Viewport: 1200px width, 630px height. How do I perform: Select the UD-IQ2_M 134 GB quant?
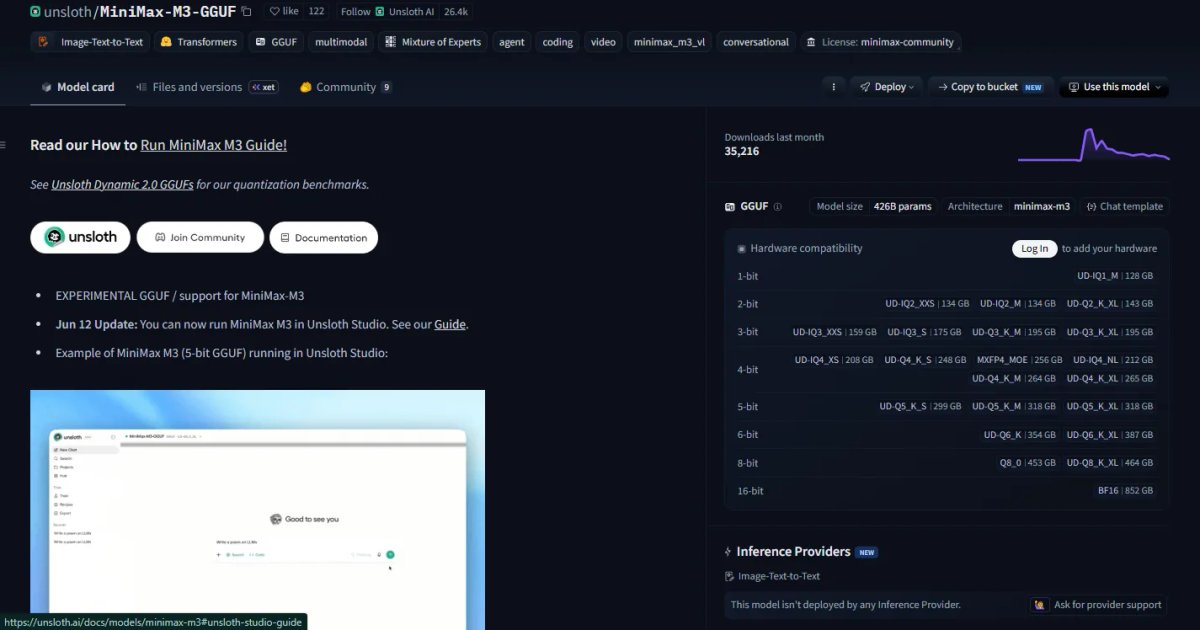(1017, 303)
